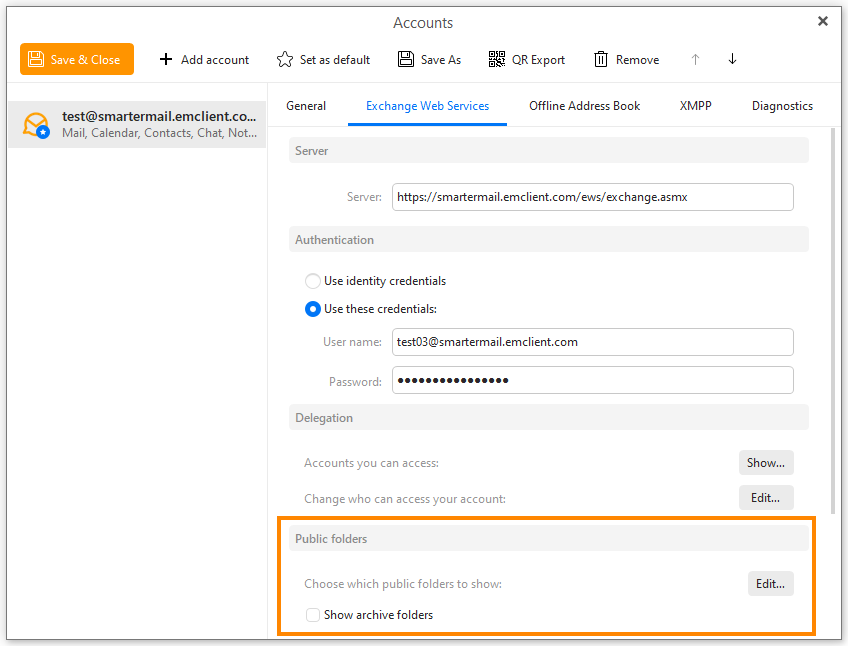Viewport: 848px width, 646px height.
Task: Remove account using trash icon
Action: [601, 59]
